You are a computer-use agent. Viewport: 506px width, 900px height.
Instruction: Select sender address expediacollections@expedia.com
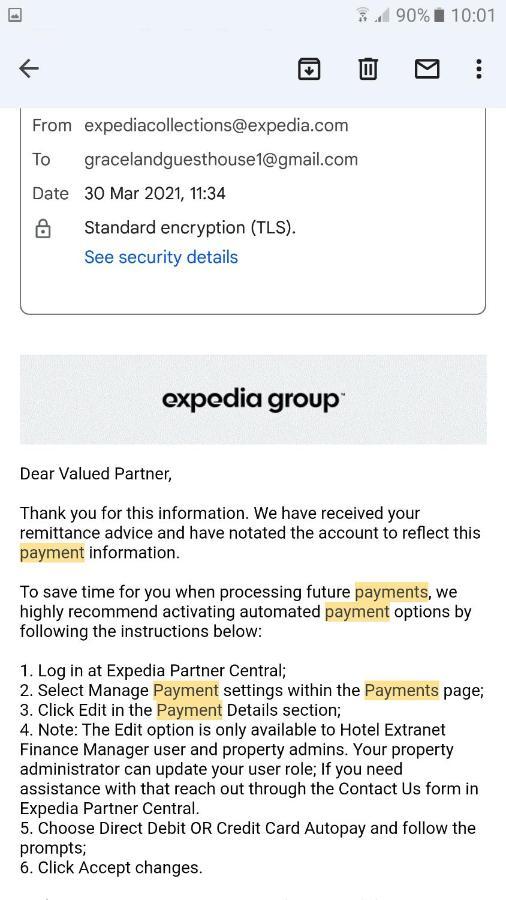pos(216,125)
